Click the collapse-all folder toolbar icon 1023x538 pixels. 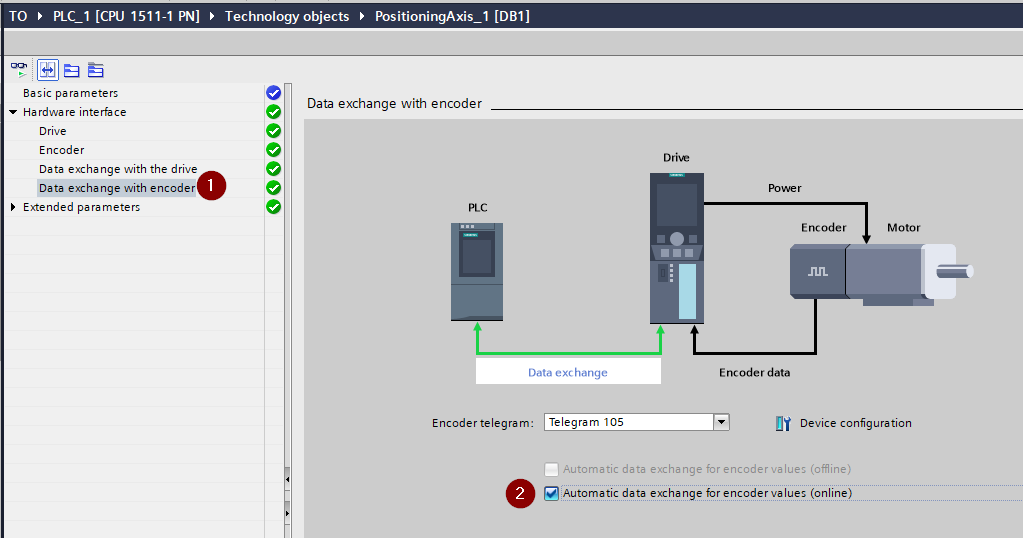72,70
